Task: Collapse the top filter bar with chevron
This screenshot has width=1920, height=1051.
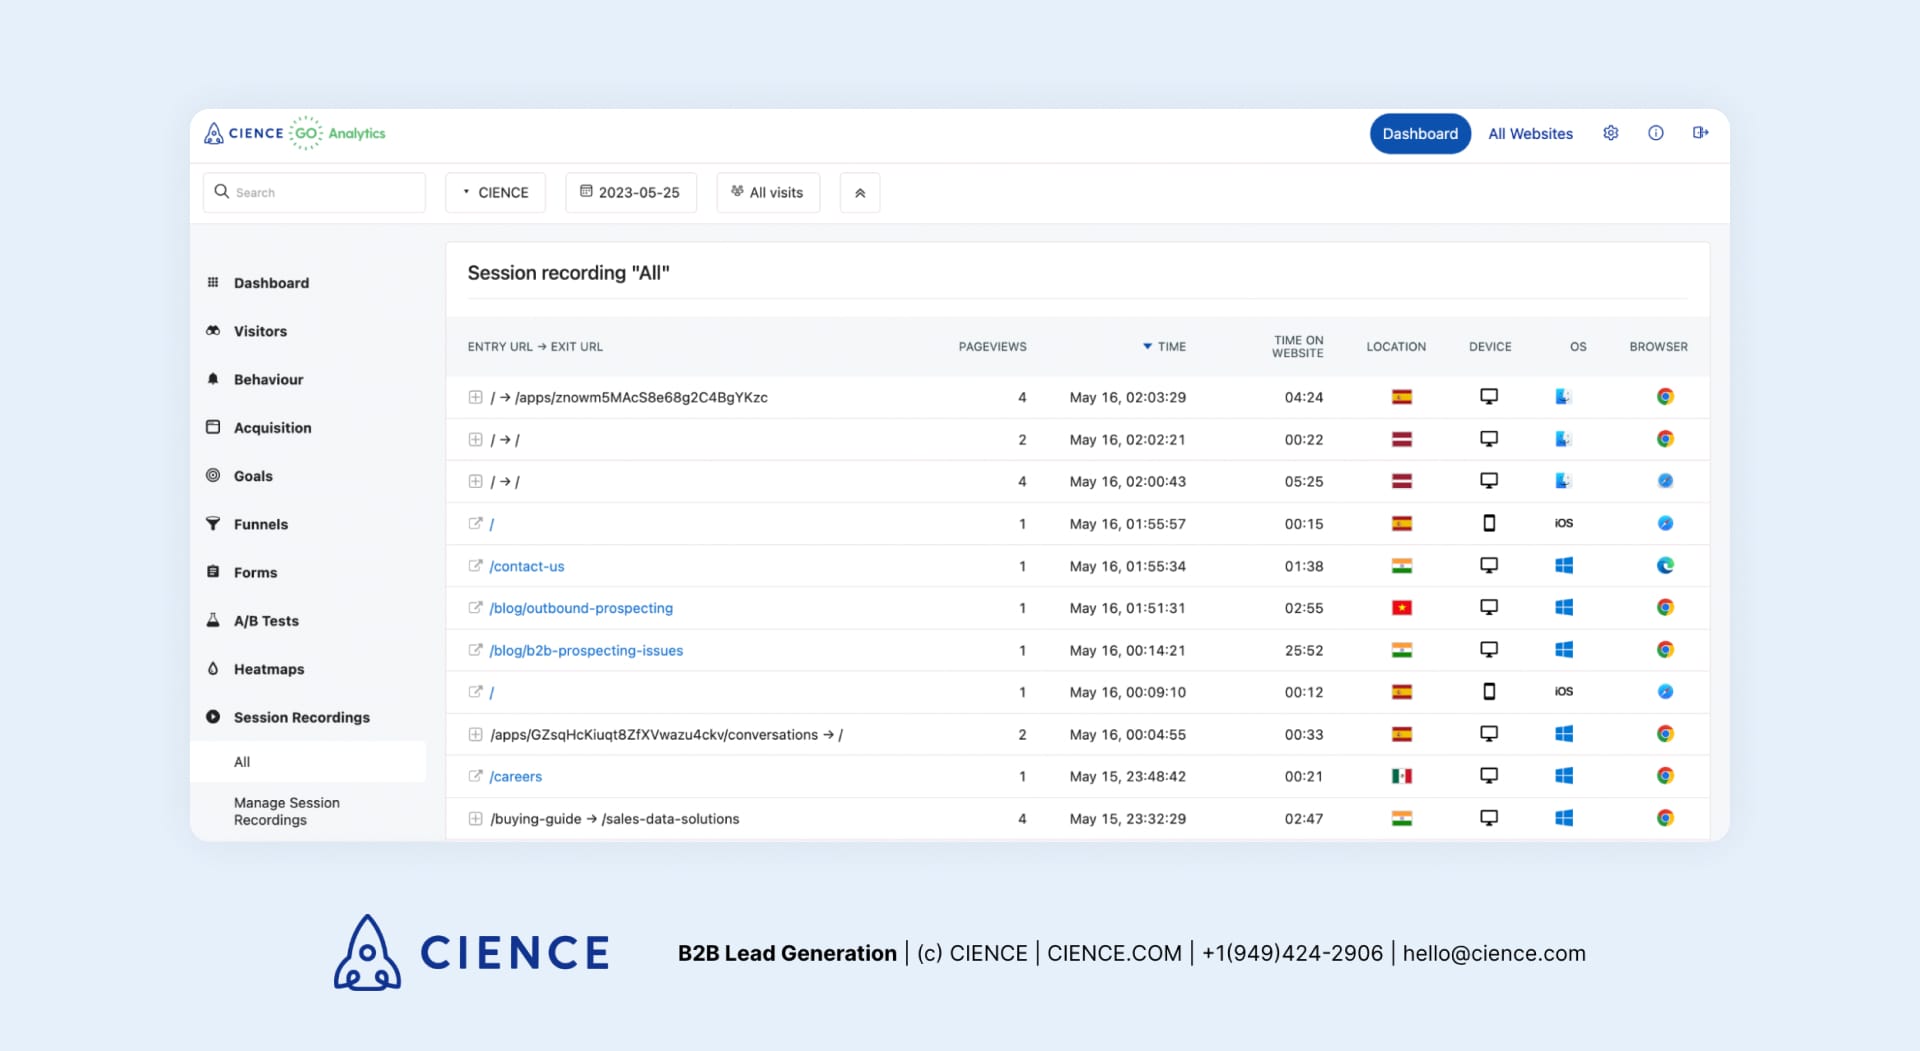Action: (x=860, y=193)
